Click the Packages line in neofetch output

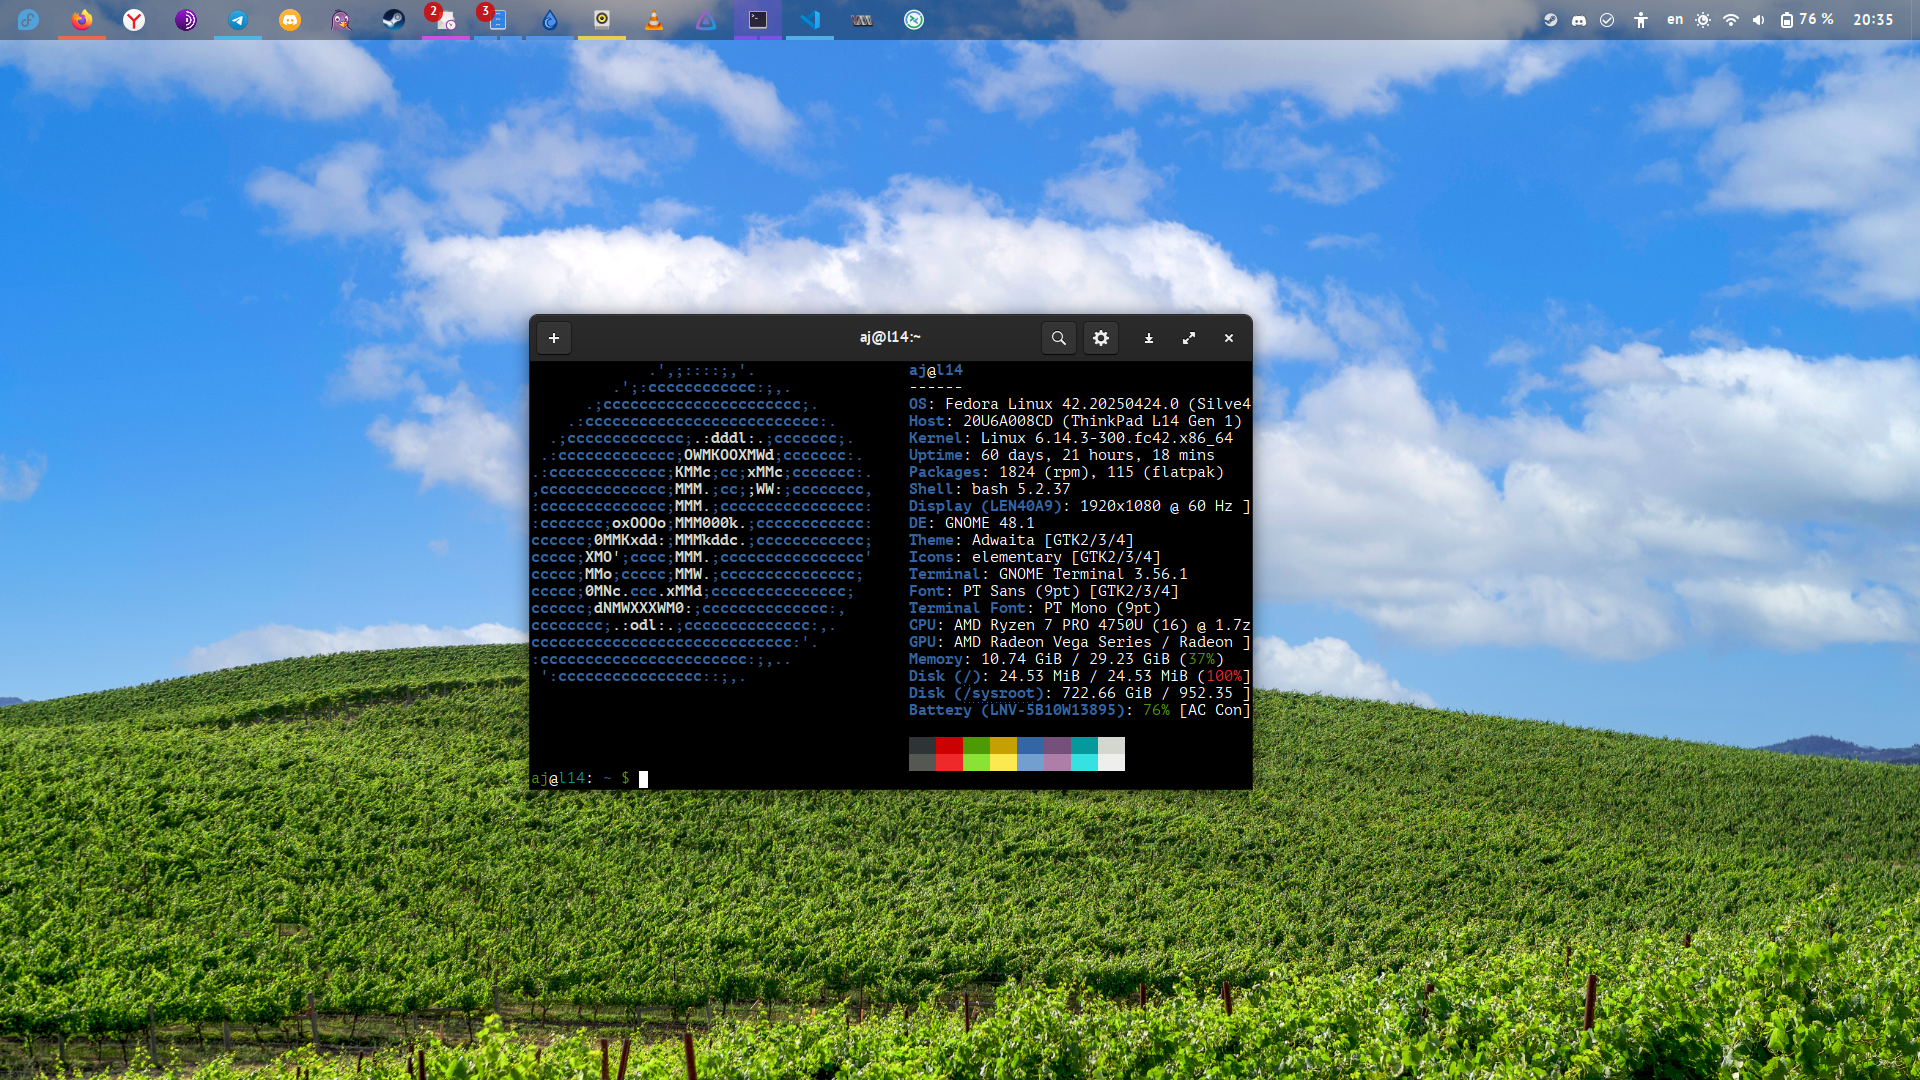pyautogui.click(x=1066, y=472)
